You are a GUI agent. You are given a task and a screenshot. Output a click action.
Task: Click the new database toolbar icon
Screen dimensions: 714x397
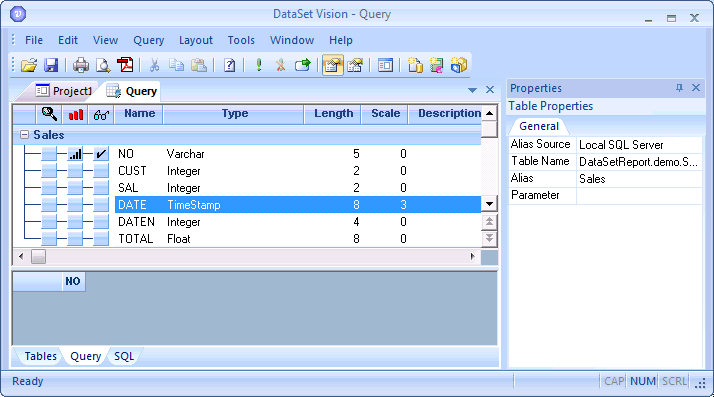point(415,65)
